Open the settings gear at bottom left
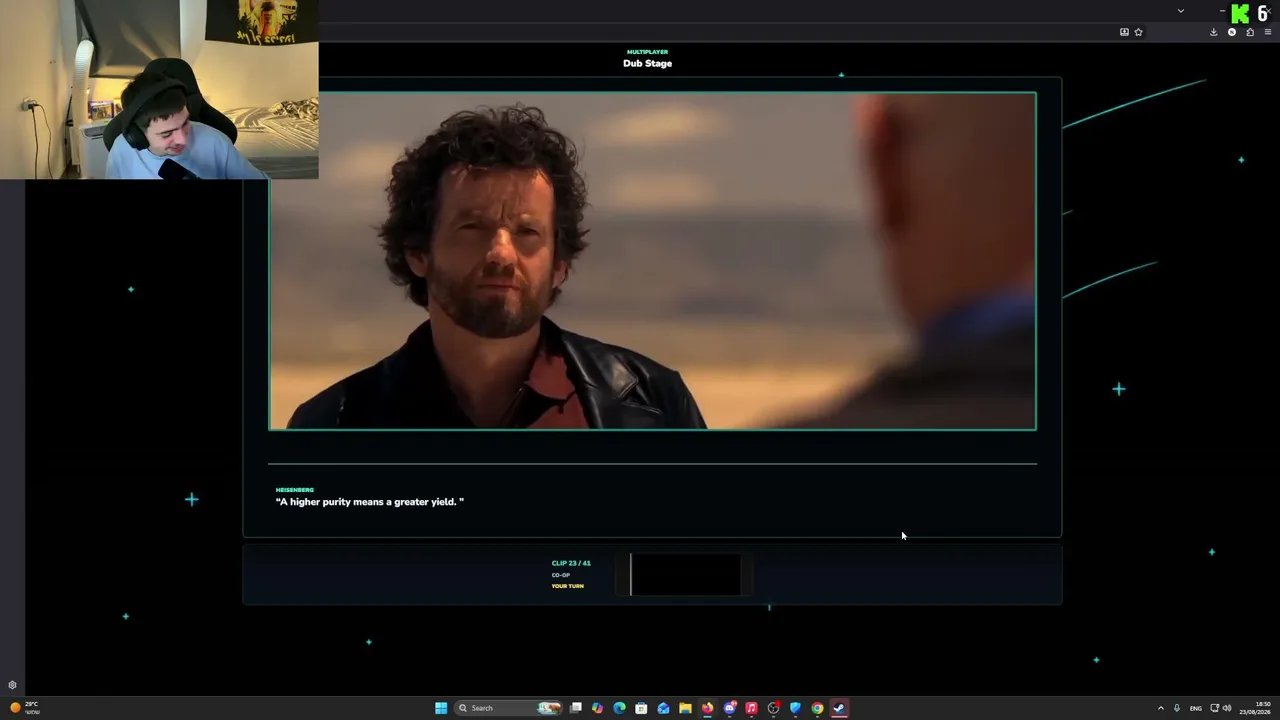1280x720 pixels. click(x=12, y=685)
